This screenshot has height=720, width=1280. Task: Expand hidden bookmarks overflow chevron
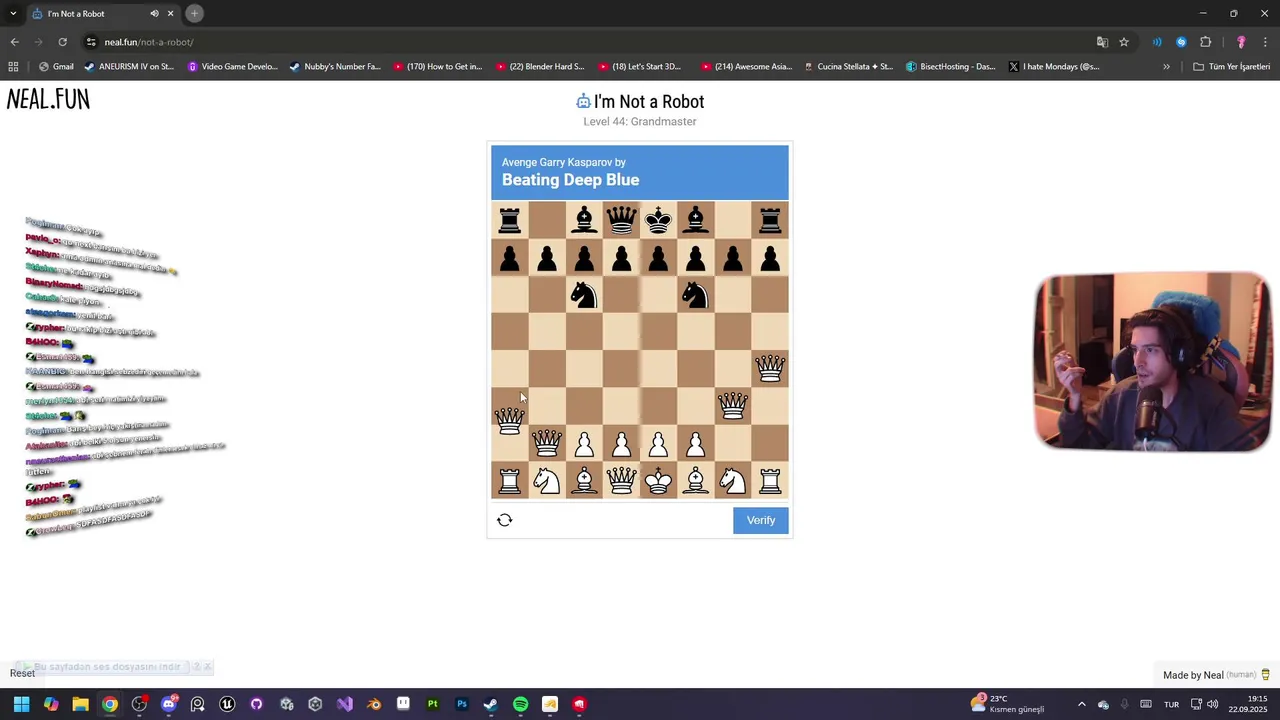[1166, 67]
